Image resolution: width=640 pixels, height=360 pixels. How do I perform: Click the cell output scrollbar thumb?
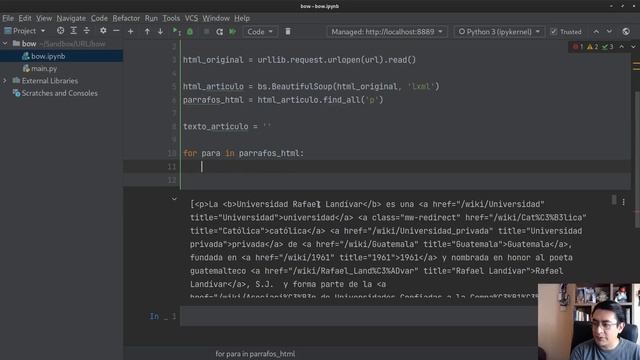click(613, 200)
